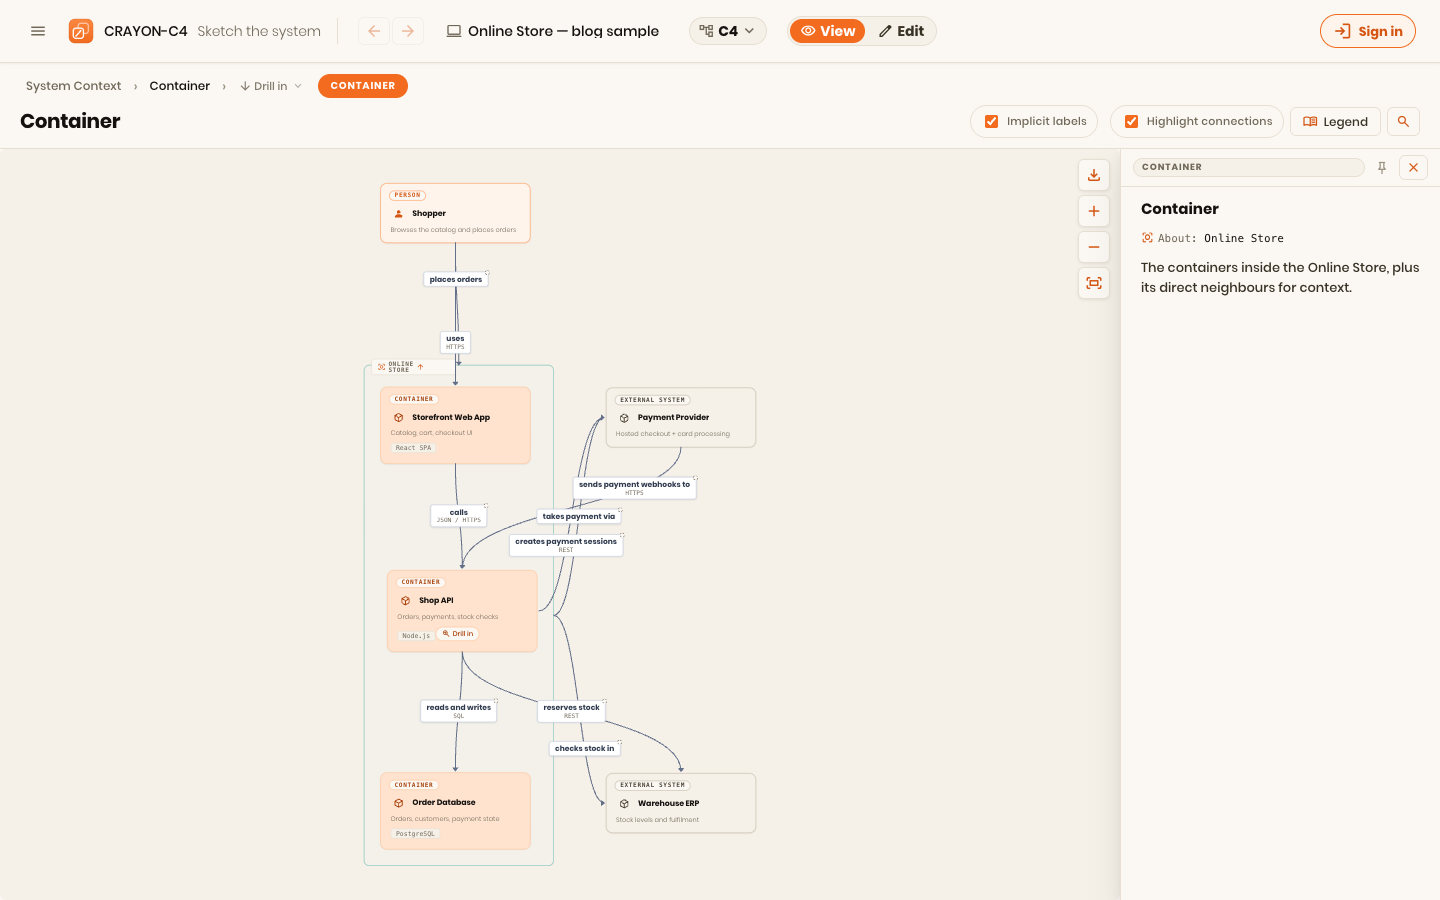Image resolution: width=1440 pixels, height=900 pixels.
Task: Click the CRAYON-C4 logo icon
Action: pyautogui.click(x=81, y=31)
